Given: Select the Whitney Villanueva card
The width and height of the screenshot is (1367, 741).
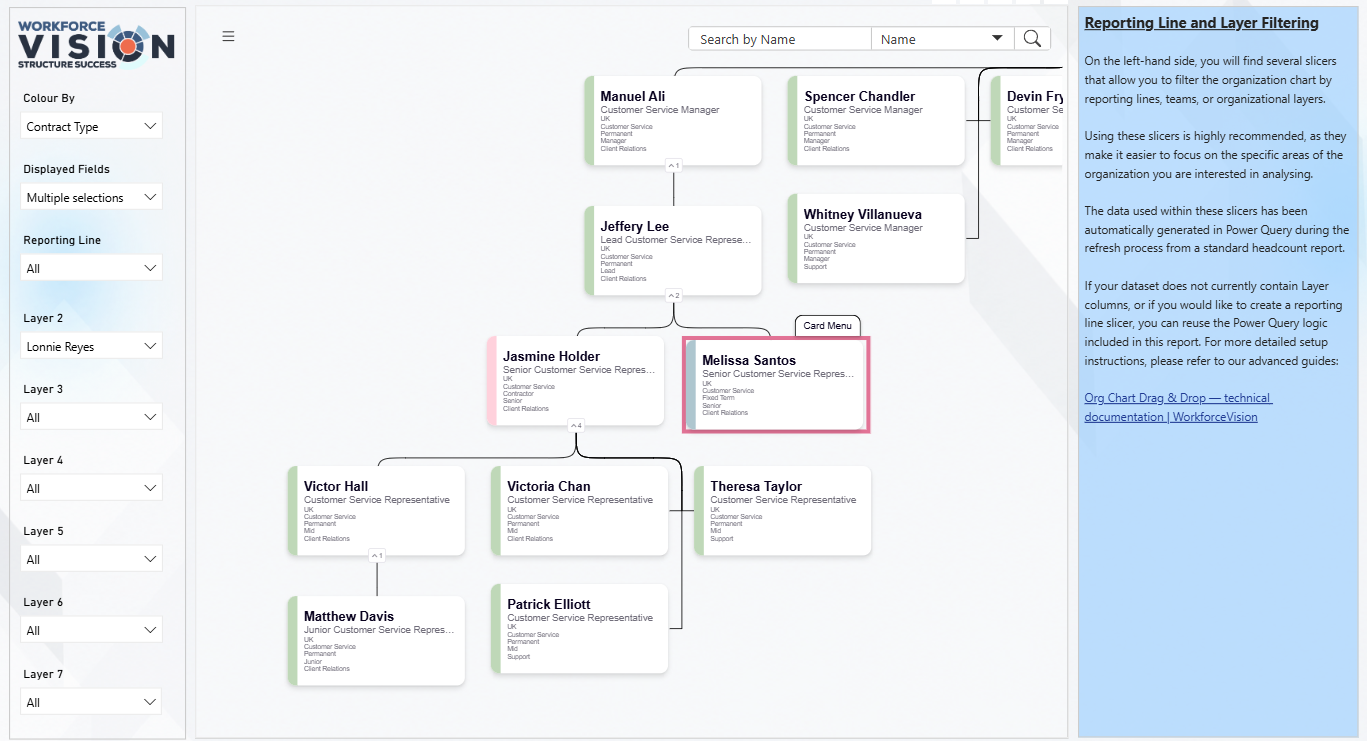Looking at the screenshot, I should [876, 238].
